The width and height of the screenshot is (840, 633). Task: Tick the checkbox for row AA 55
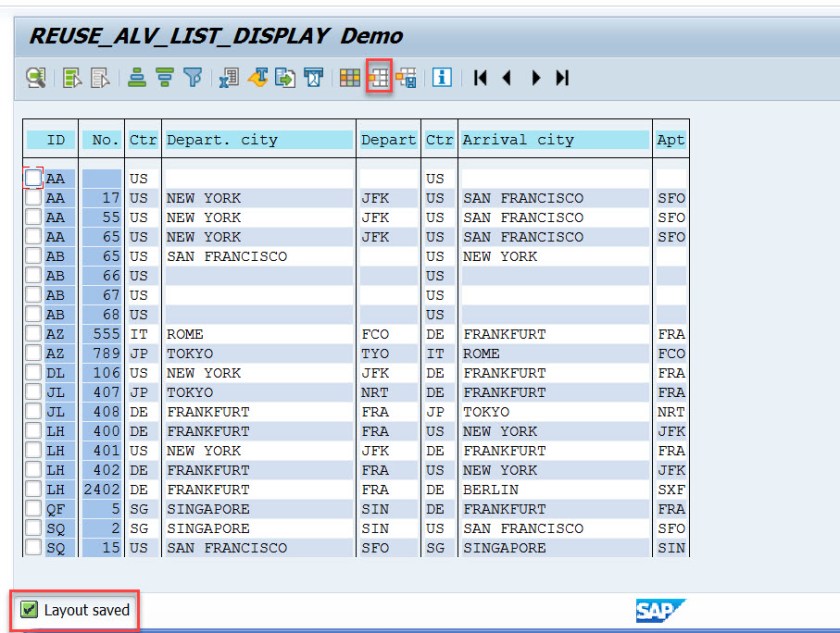(x=33, y=217)
